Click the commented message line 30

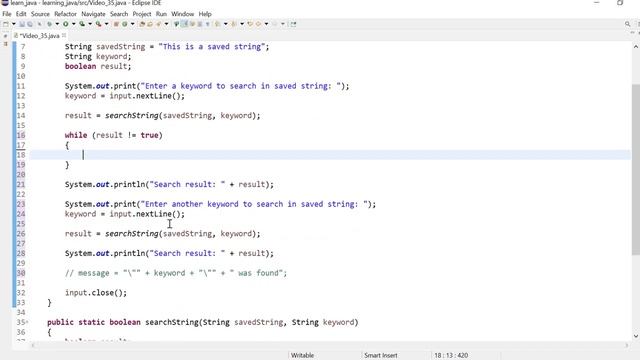pos(176,273)
